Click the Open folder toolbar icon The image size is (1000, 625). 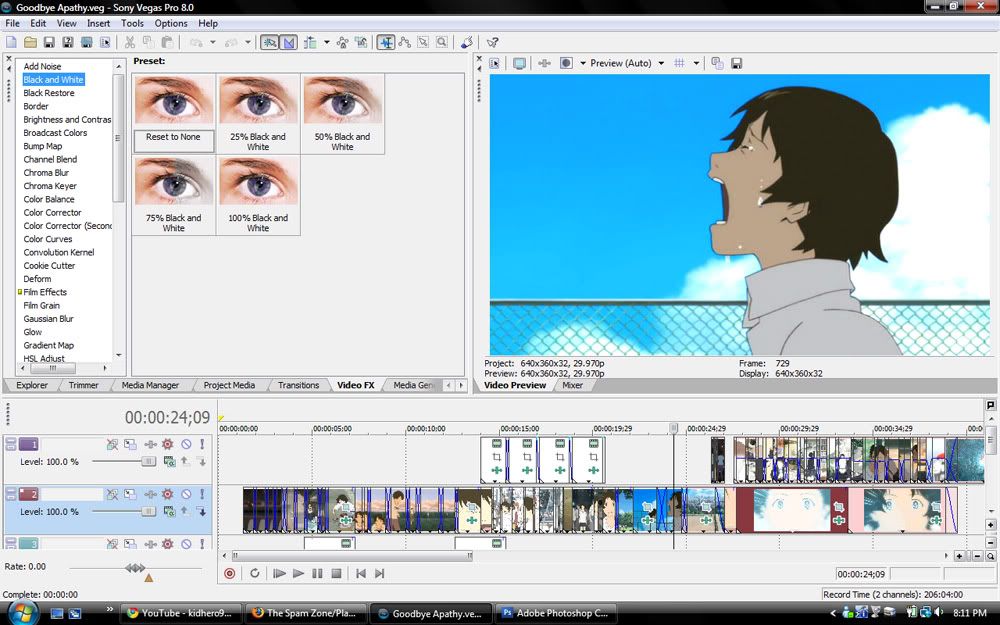pyautogui.click(x=30, y=43)
